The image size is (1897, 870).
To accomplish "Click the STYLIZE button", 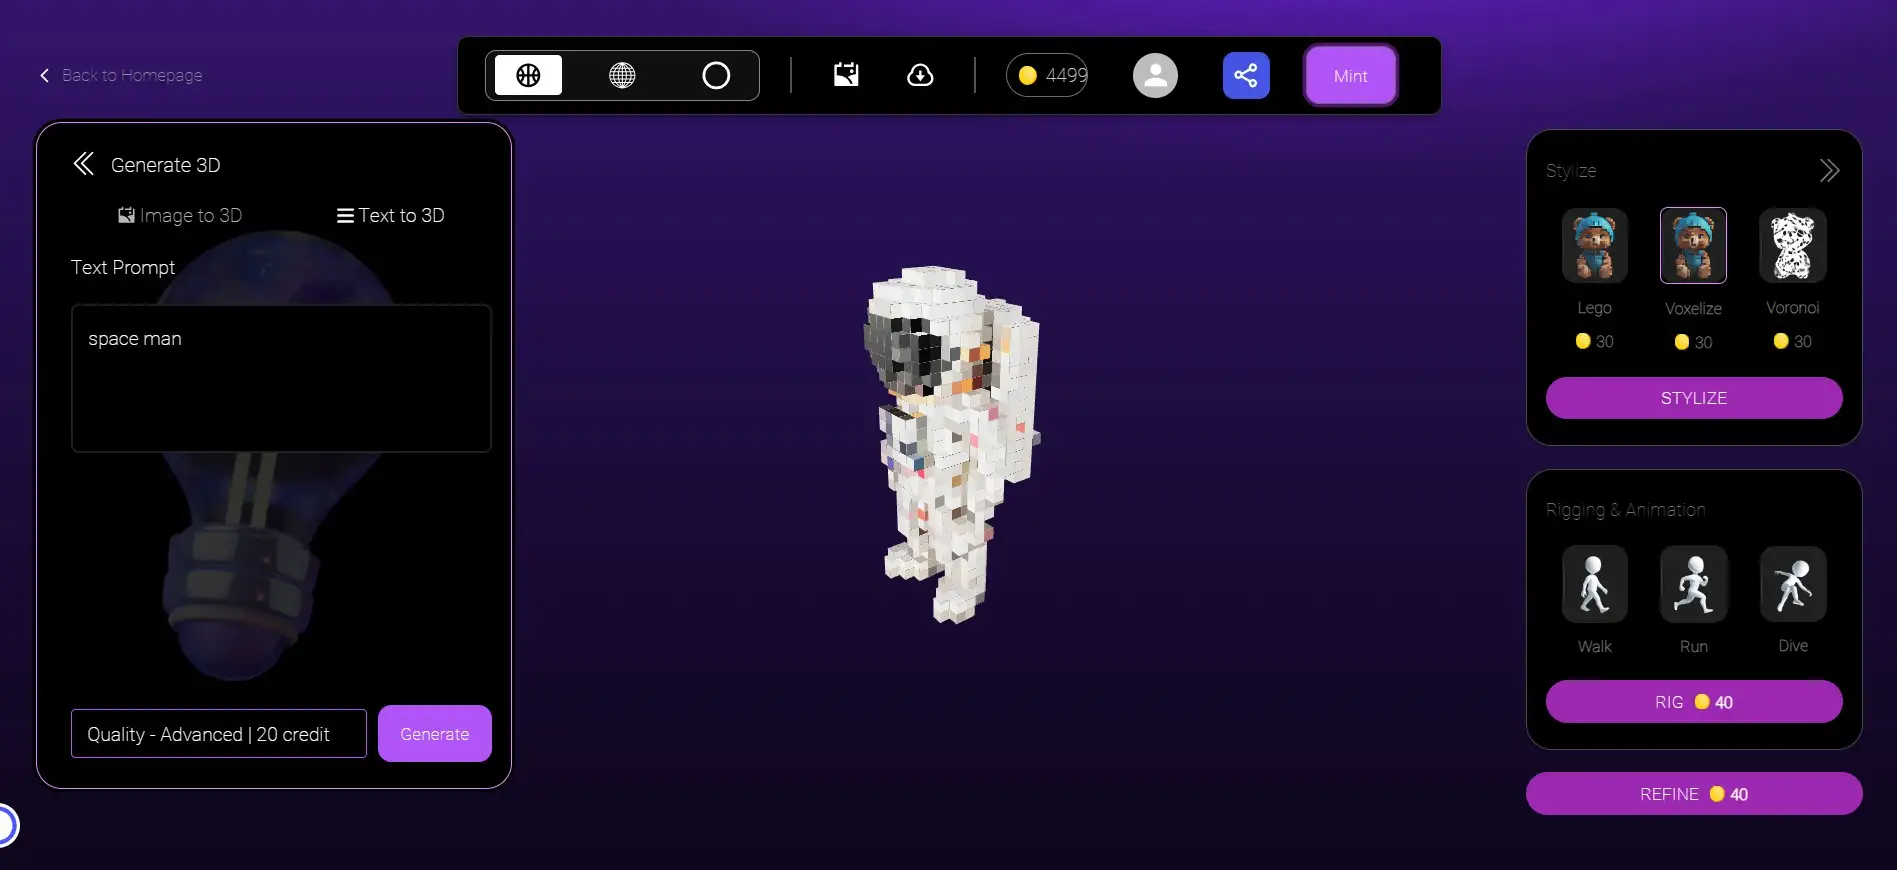I will pos(1694,398).
